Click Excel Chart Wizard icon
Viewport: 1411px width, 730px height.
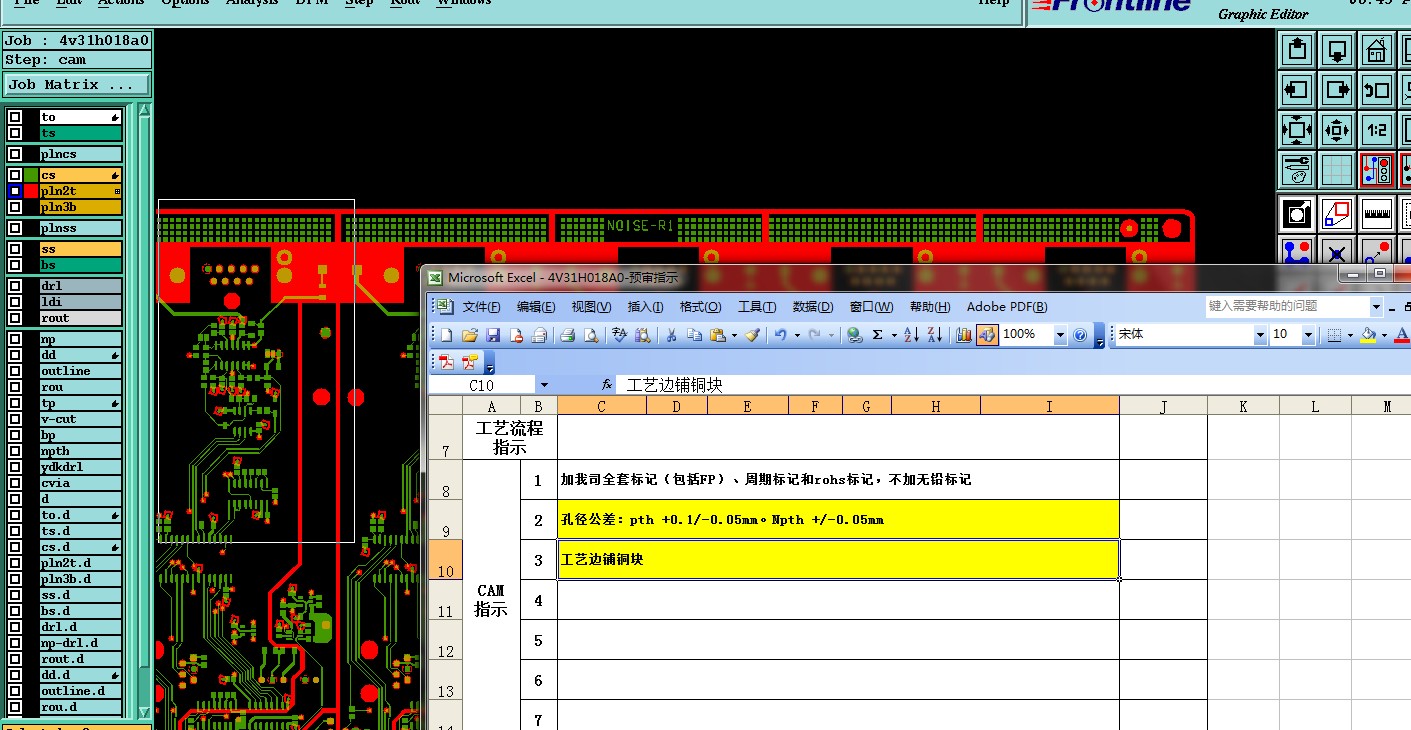[964, 335]
